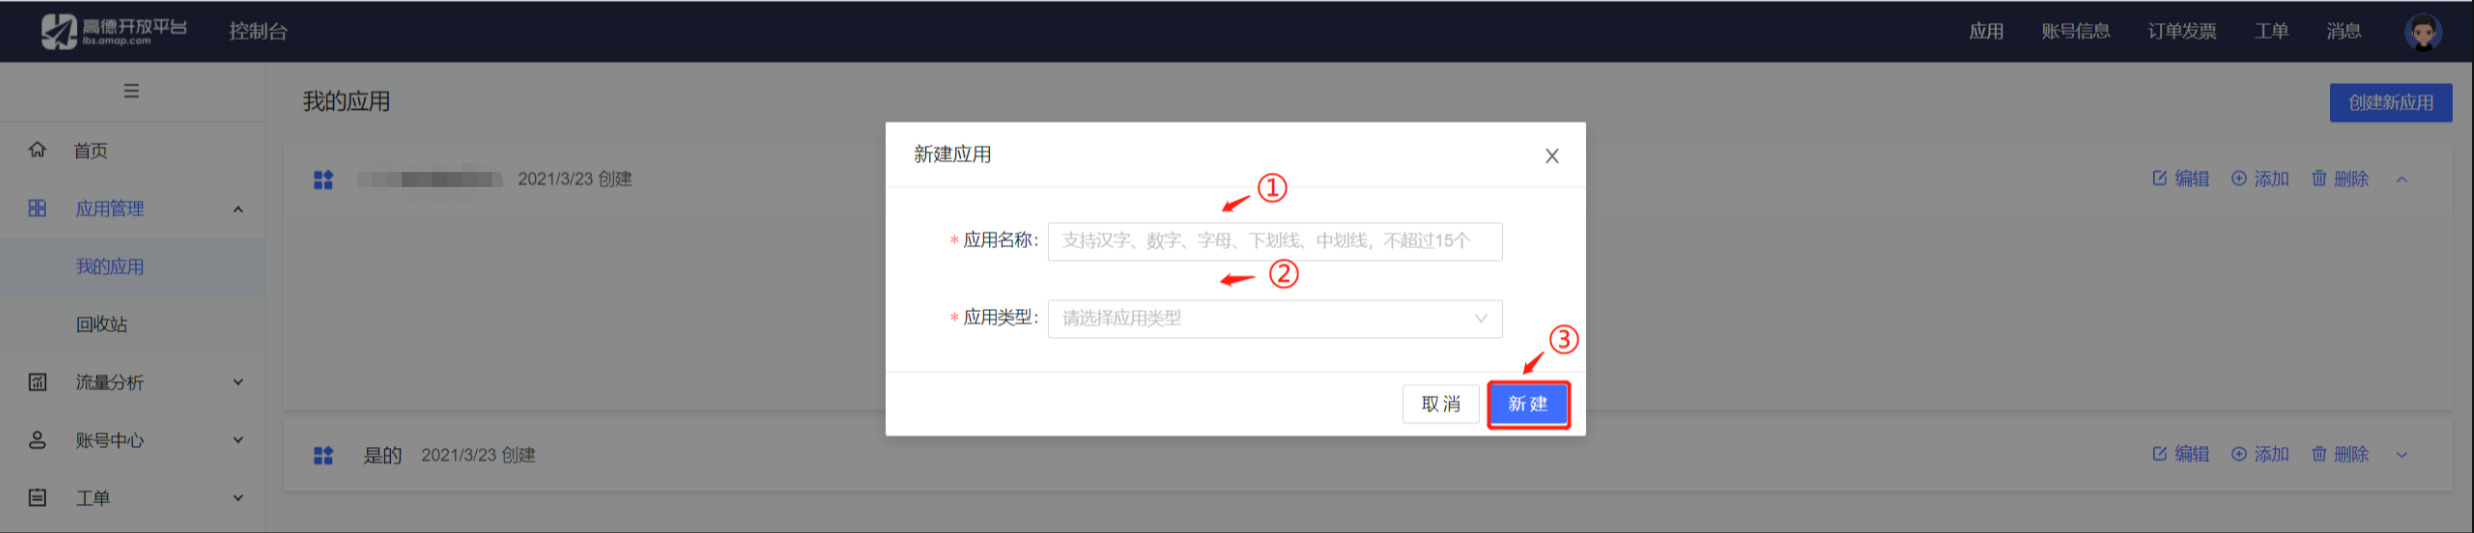Expand the 是的 application row chevron
This screenshot has width=2474, height=533.
point(2402,455)
